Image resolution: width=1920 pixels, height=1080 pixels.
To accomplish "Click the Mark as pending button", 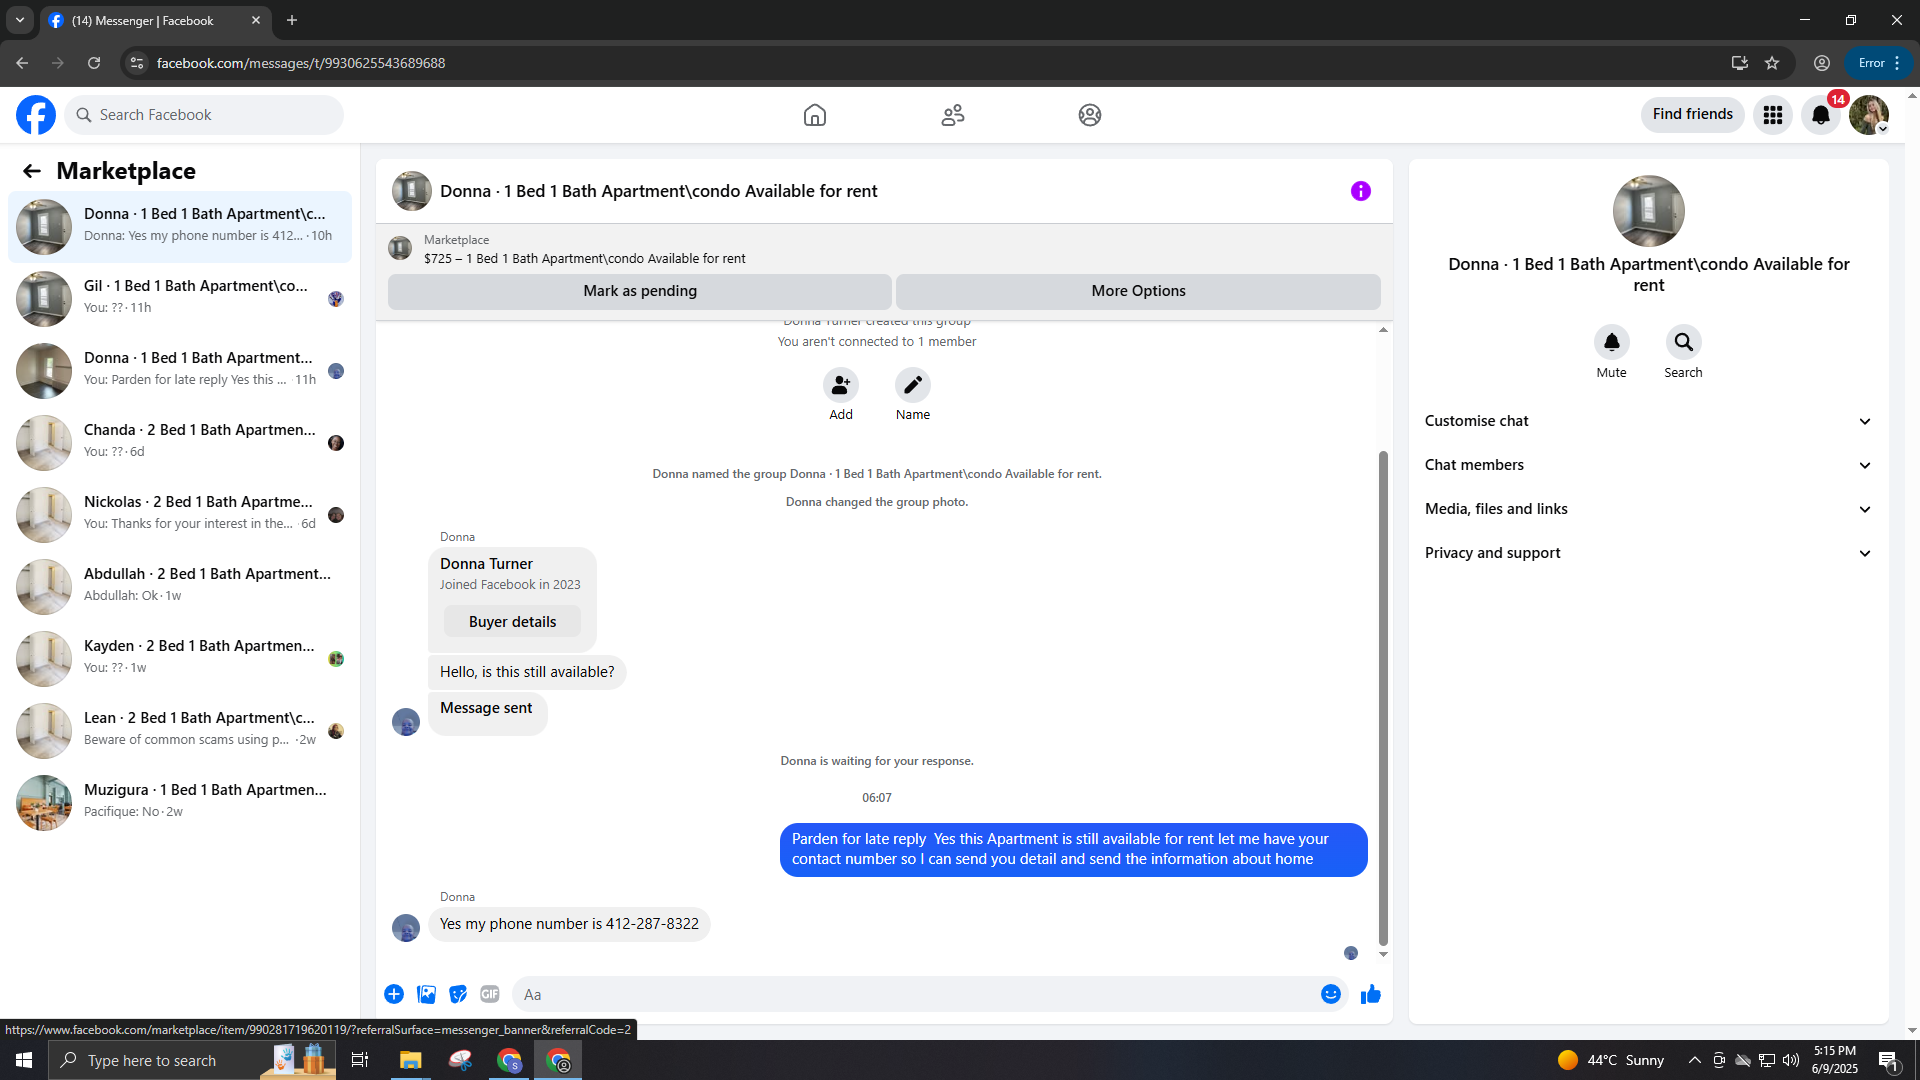I will tap(640, 291).
